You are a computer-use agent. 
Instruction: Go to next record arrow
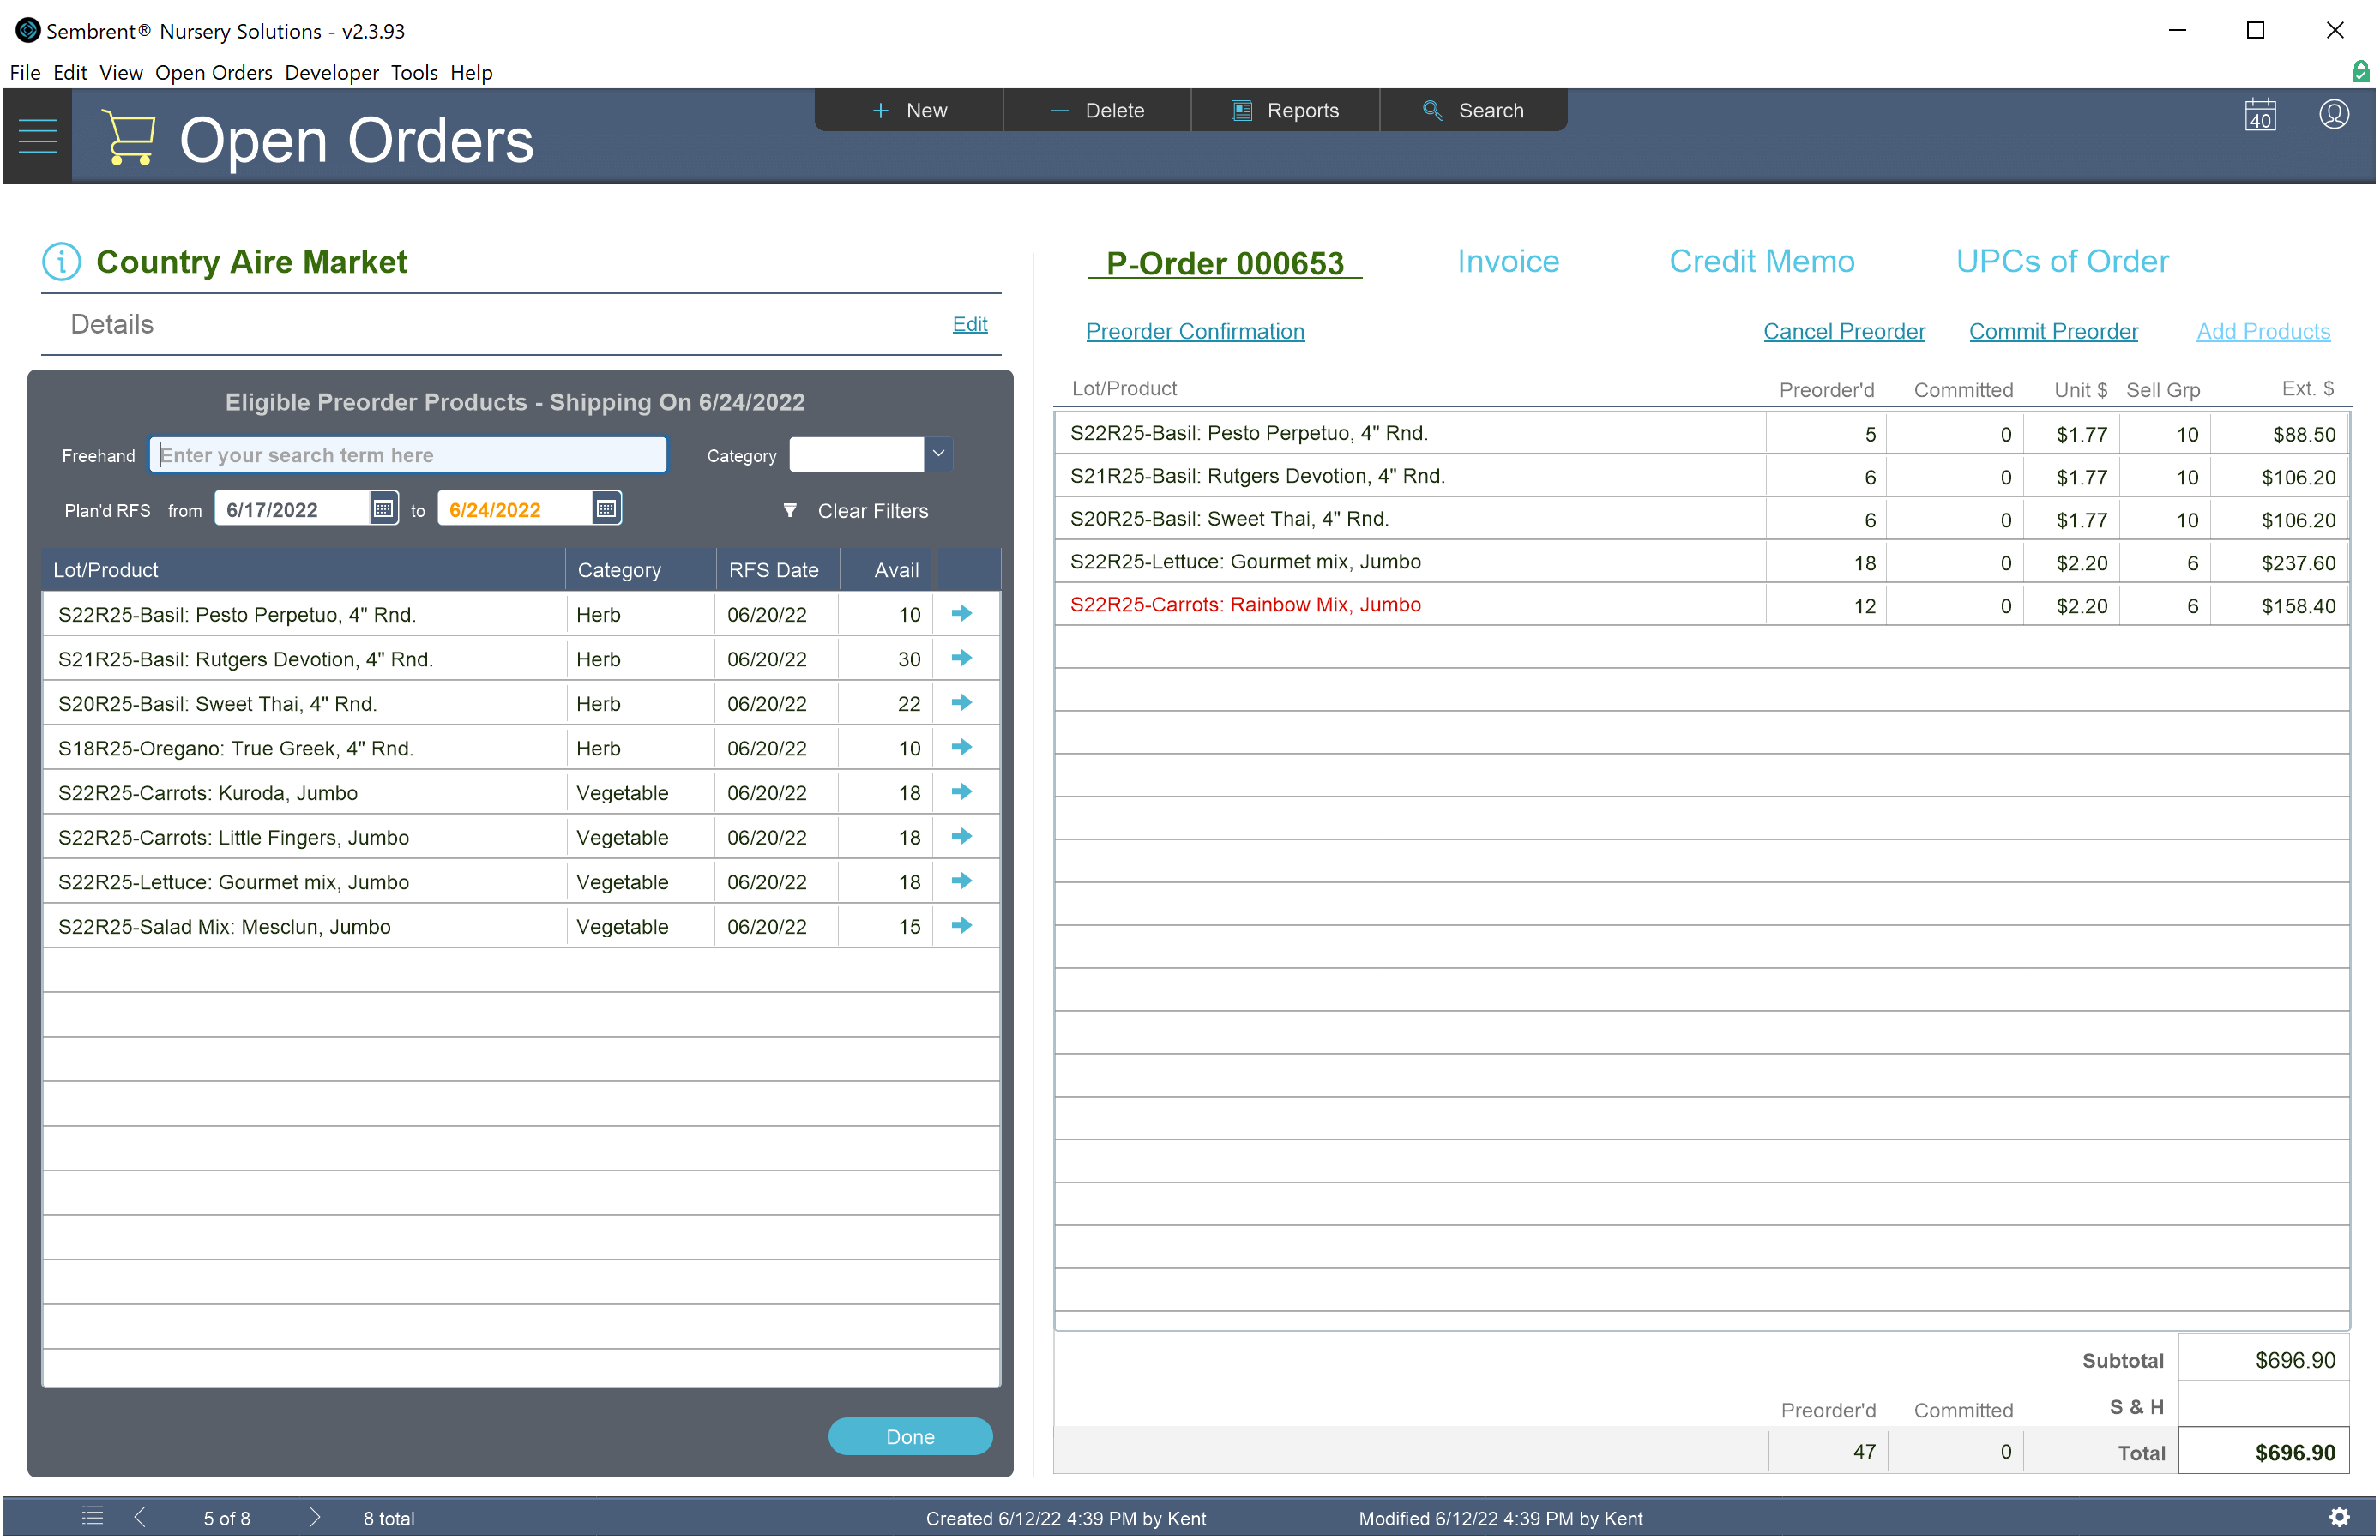click(x=315, y=1516)
